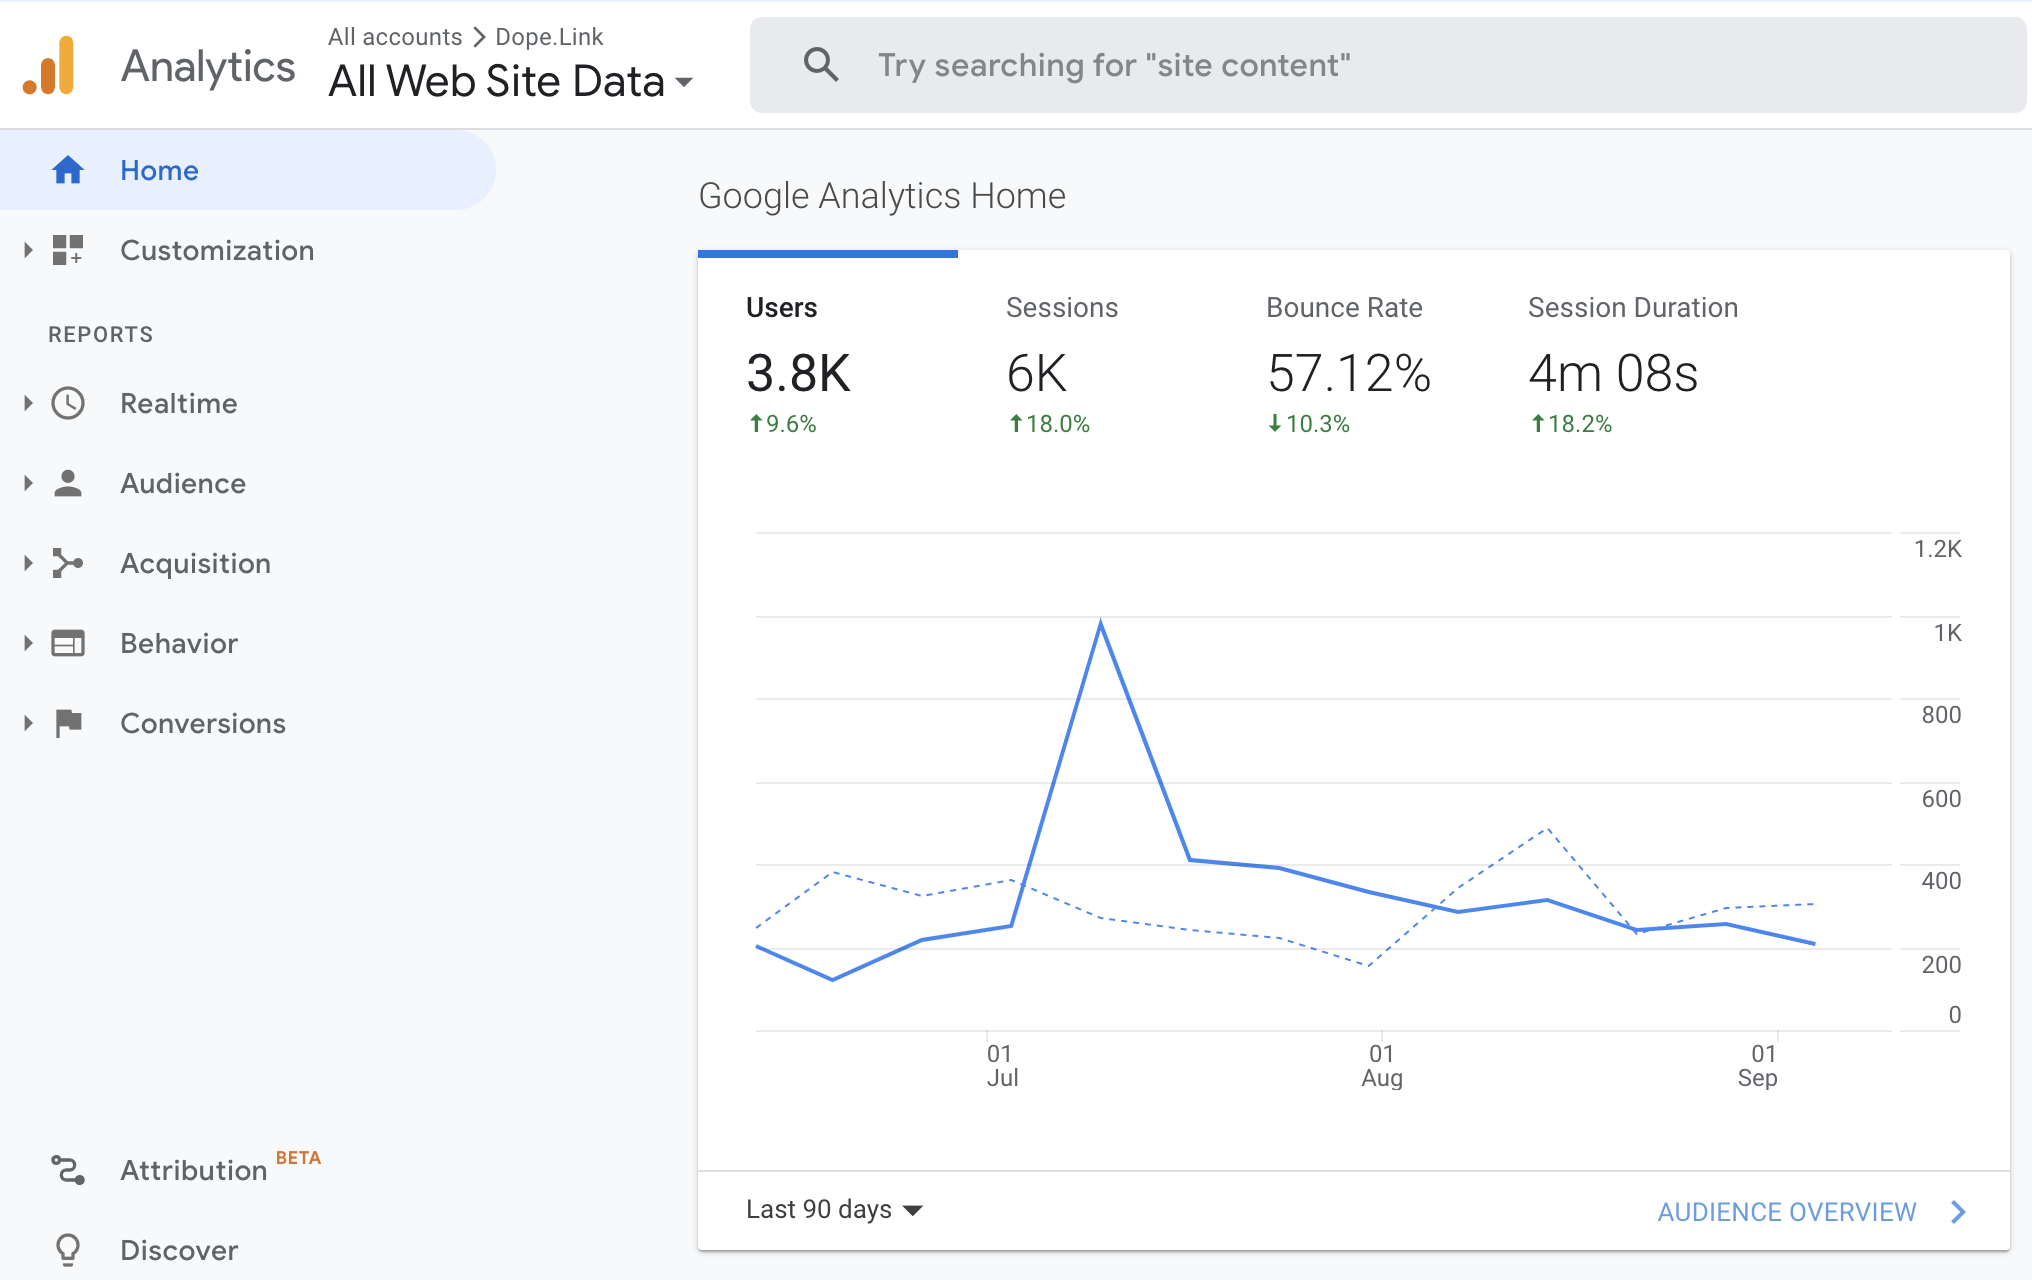2032x1280 pixels.
Task: Click the Google Analytics Home heading
Action: pos(882,196)
